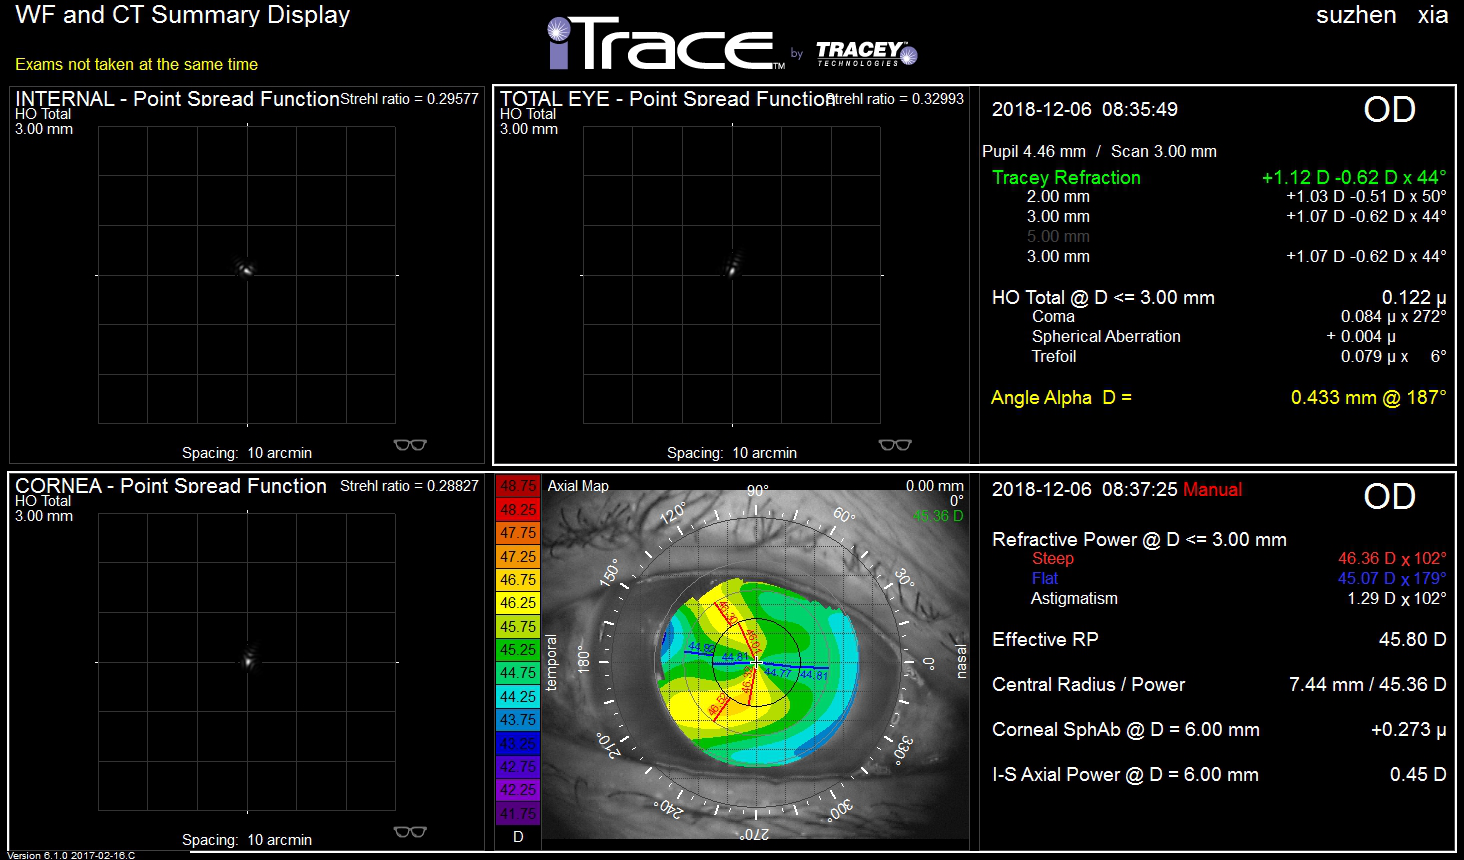
Task: Click the 0.122 µ HO total value
Action: [x=1414, y=297]
